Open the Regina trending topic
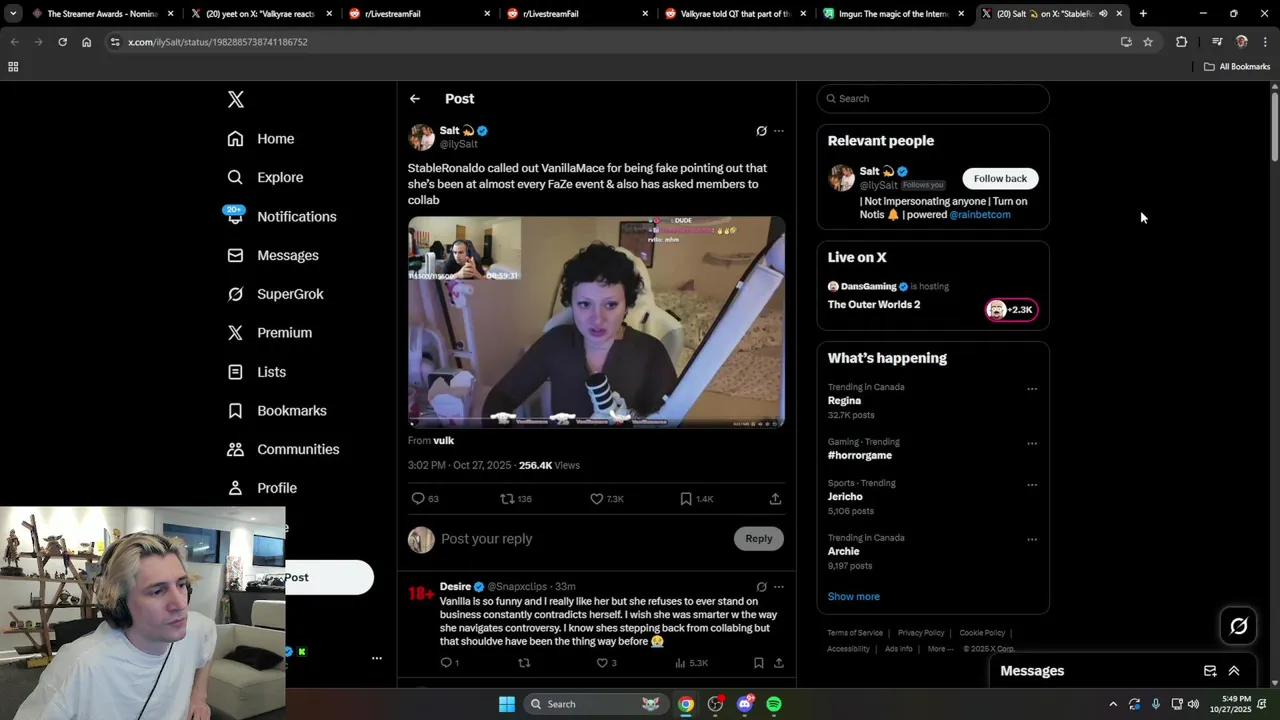The height and width of the screenshot is (720, 1280). [844, 401]
